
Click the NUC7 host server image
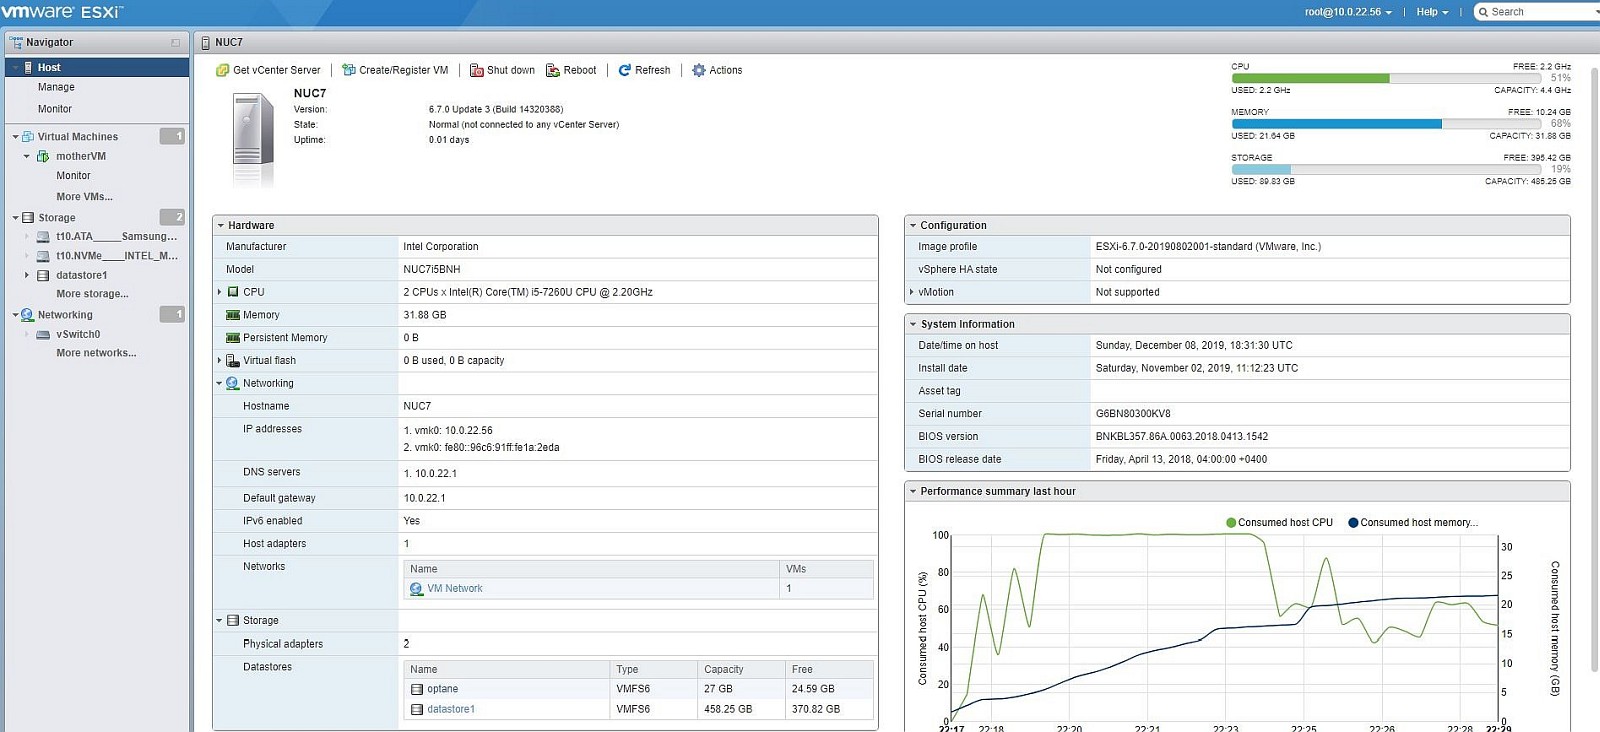(253, 140)
